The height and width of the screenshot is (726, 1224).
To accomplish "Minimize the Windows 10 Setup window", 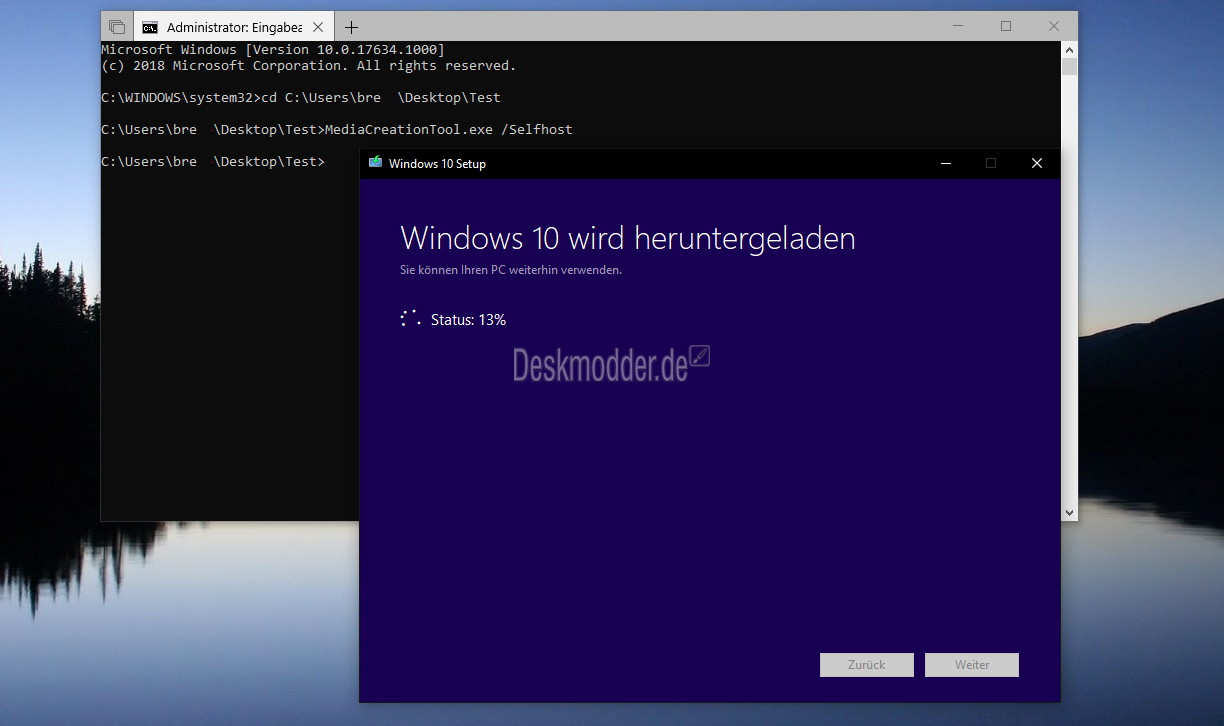I will point(945,163).
